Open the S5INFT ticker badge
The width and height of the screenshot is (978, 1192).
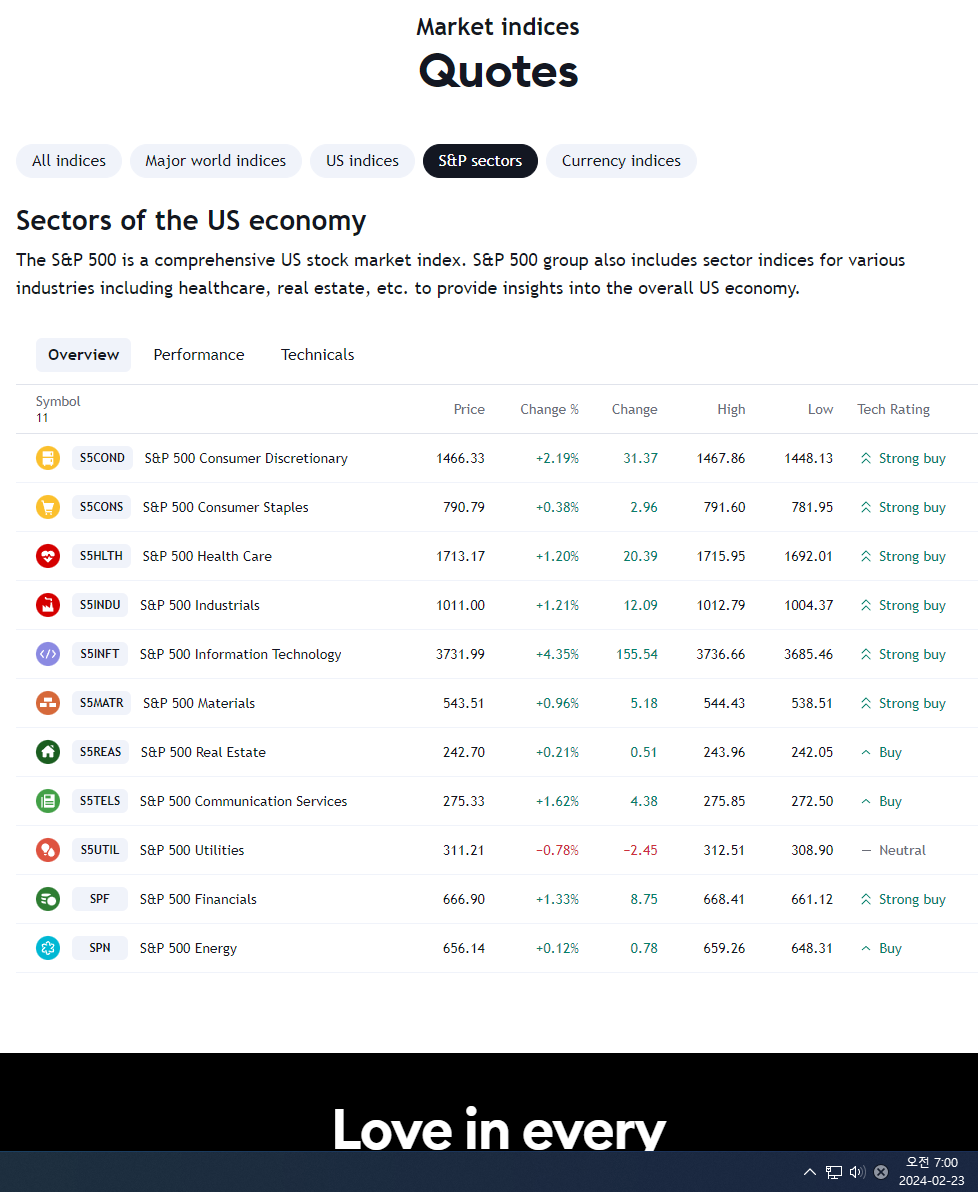click(x=100, y=654)
